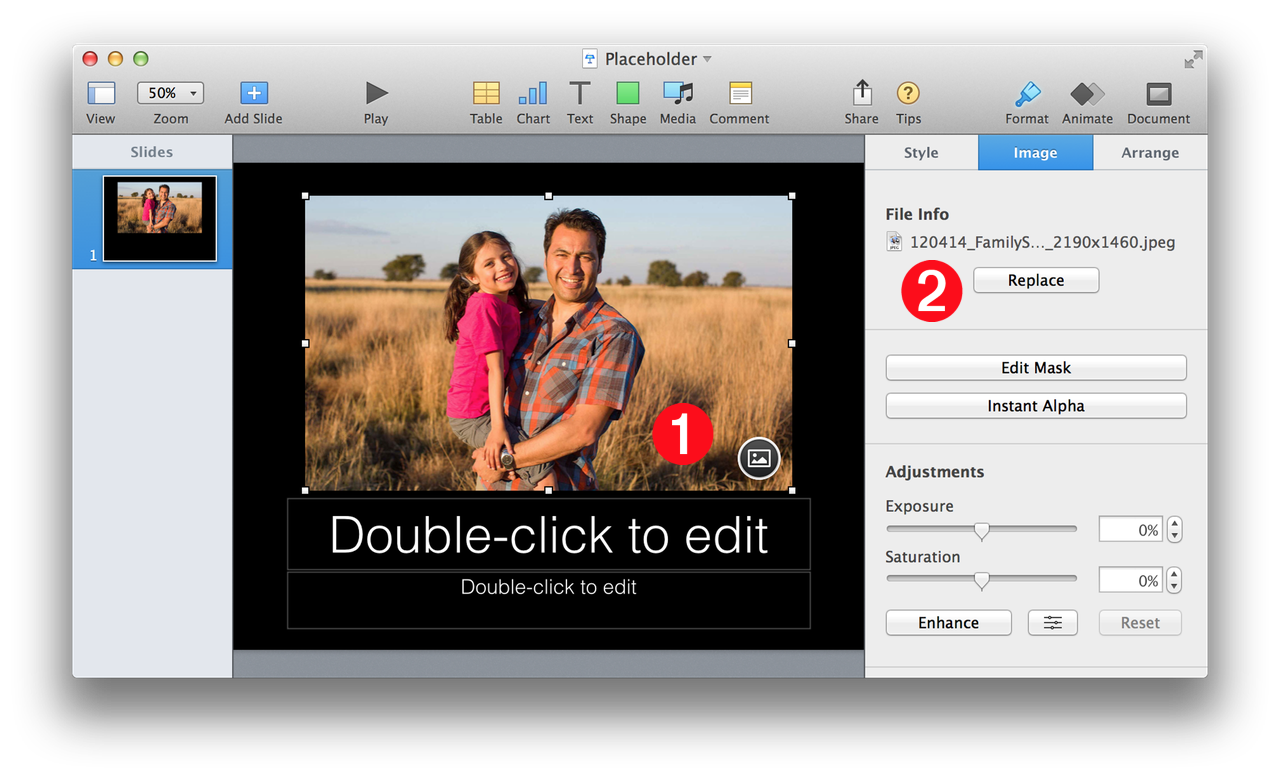Insert a Table from the toolbar

pyautogui.click(x=486, y=93)
